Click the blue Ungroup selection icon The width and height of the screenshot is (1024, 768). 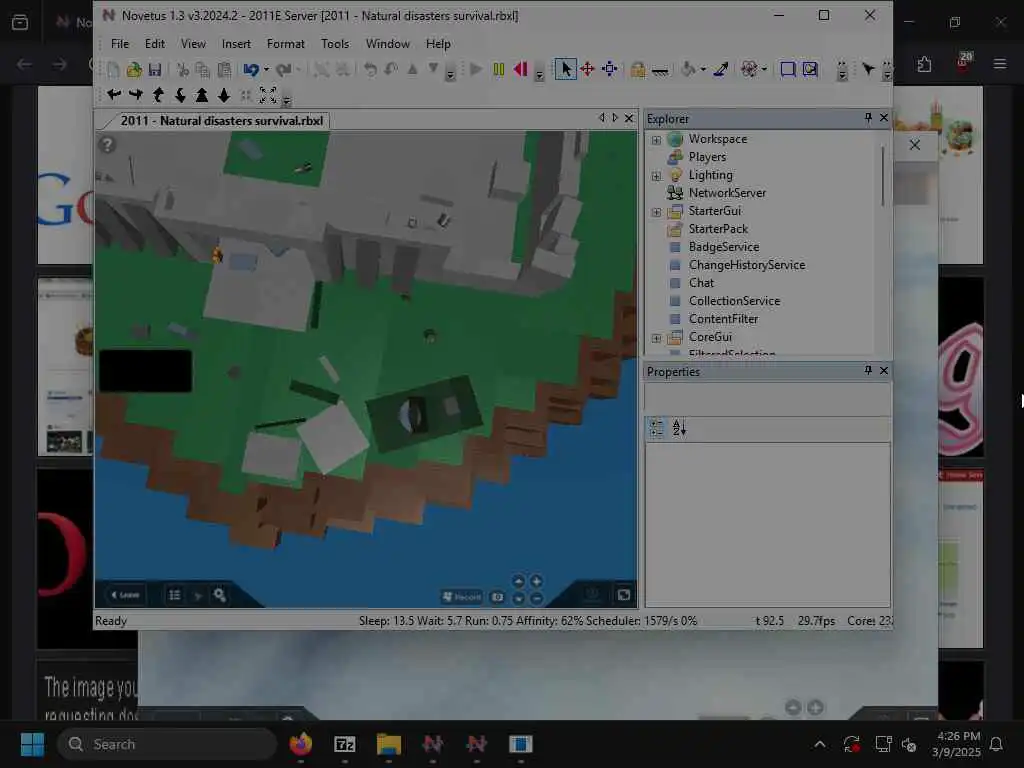click(x=810, y=69)
